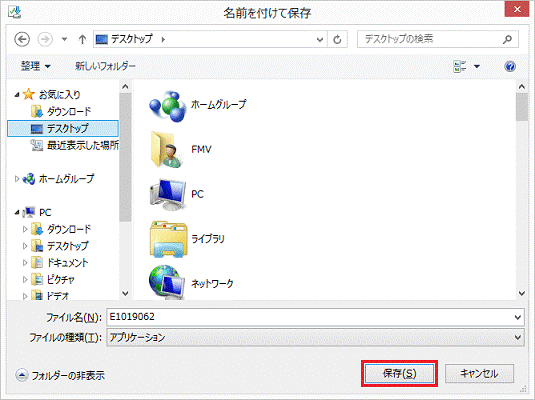
Task: Select PC in navigation pane
Action: 45,212
